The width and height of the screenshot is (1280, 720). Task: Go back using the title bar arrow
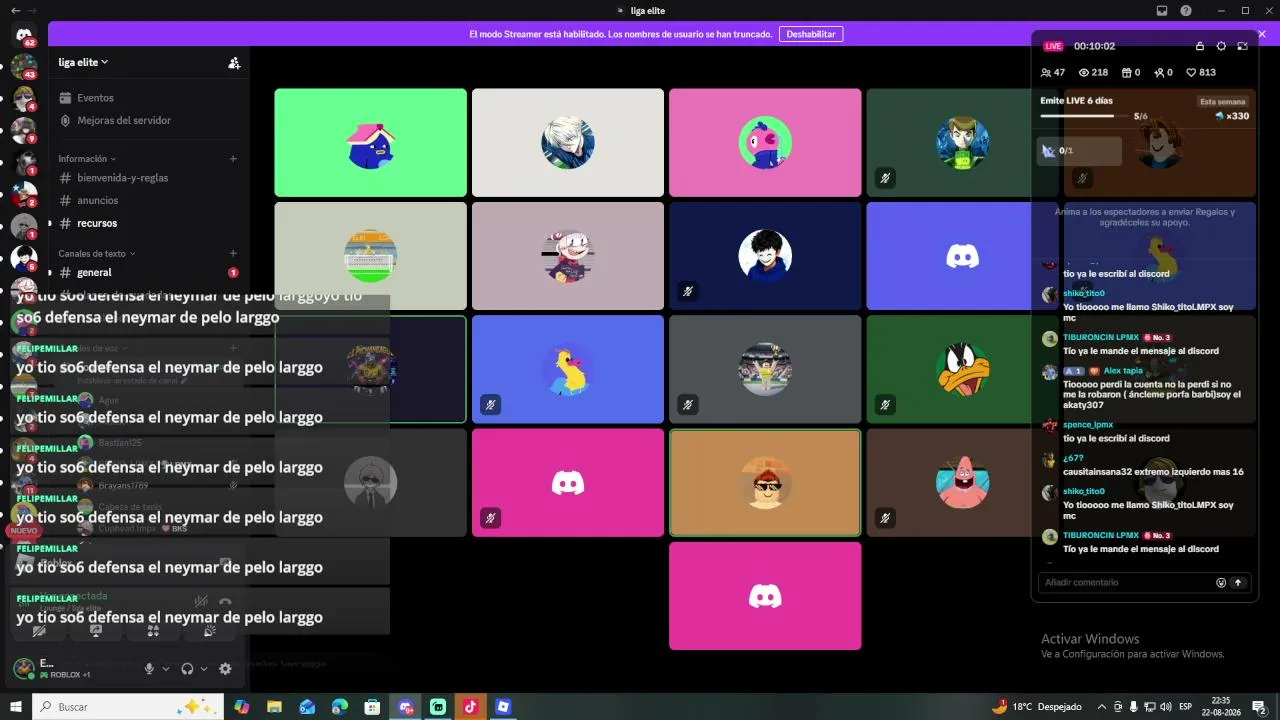click(15, 11)
